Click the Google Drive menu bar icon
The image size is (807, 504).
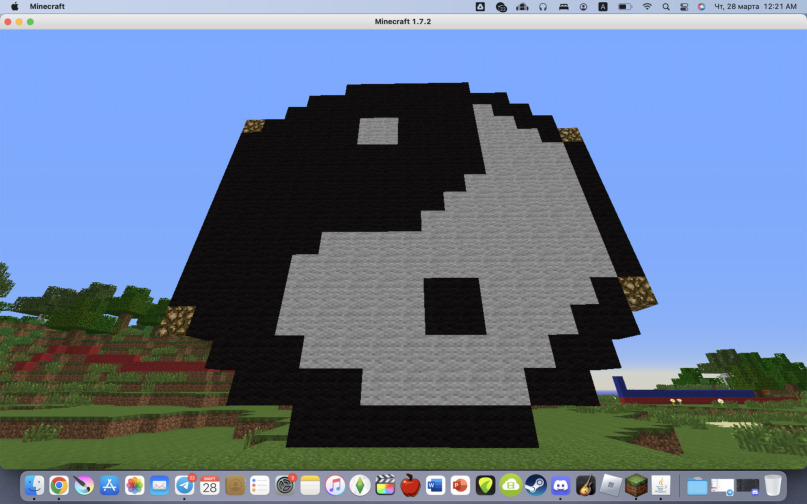480,7
